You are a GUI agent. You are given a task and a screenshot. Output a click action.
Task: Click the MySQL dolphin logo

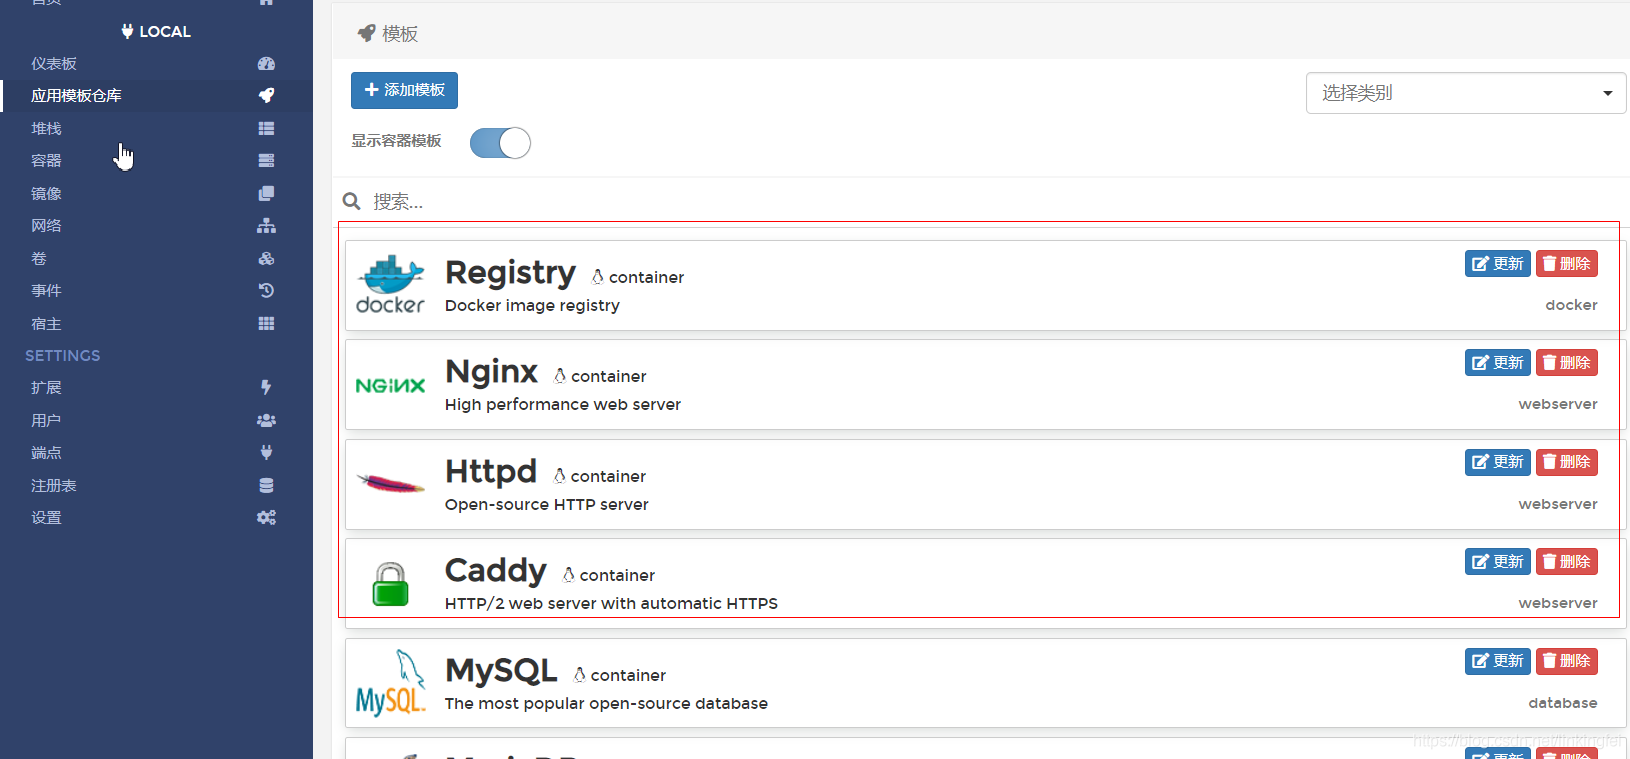point(390,683)
